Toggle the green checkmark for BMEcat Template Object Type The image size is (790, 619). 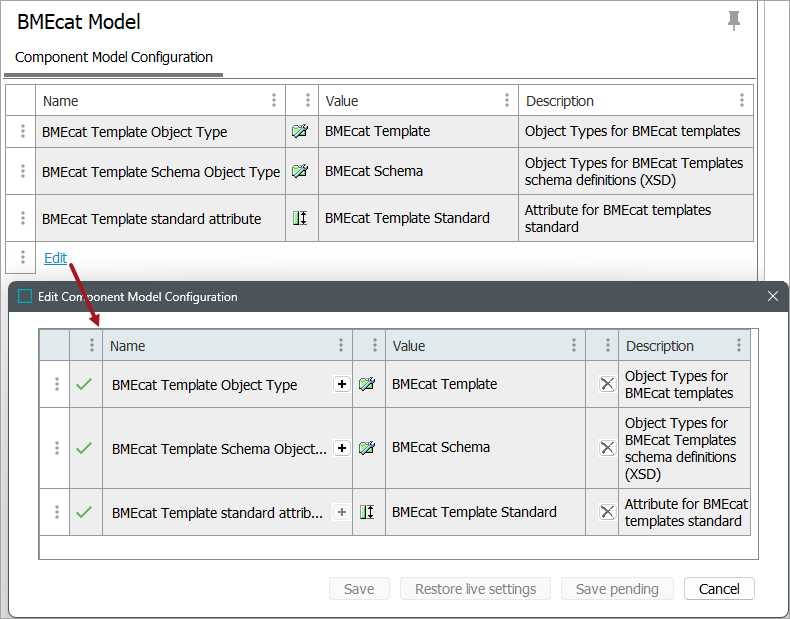point(85,384)
